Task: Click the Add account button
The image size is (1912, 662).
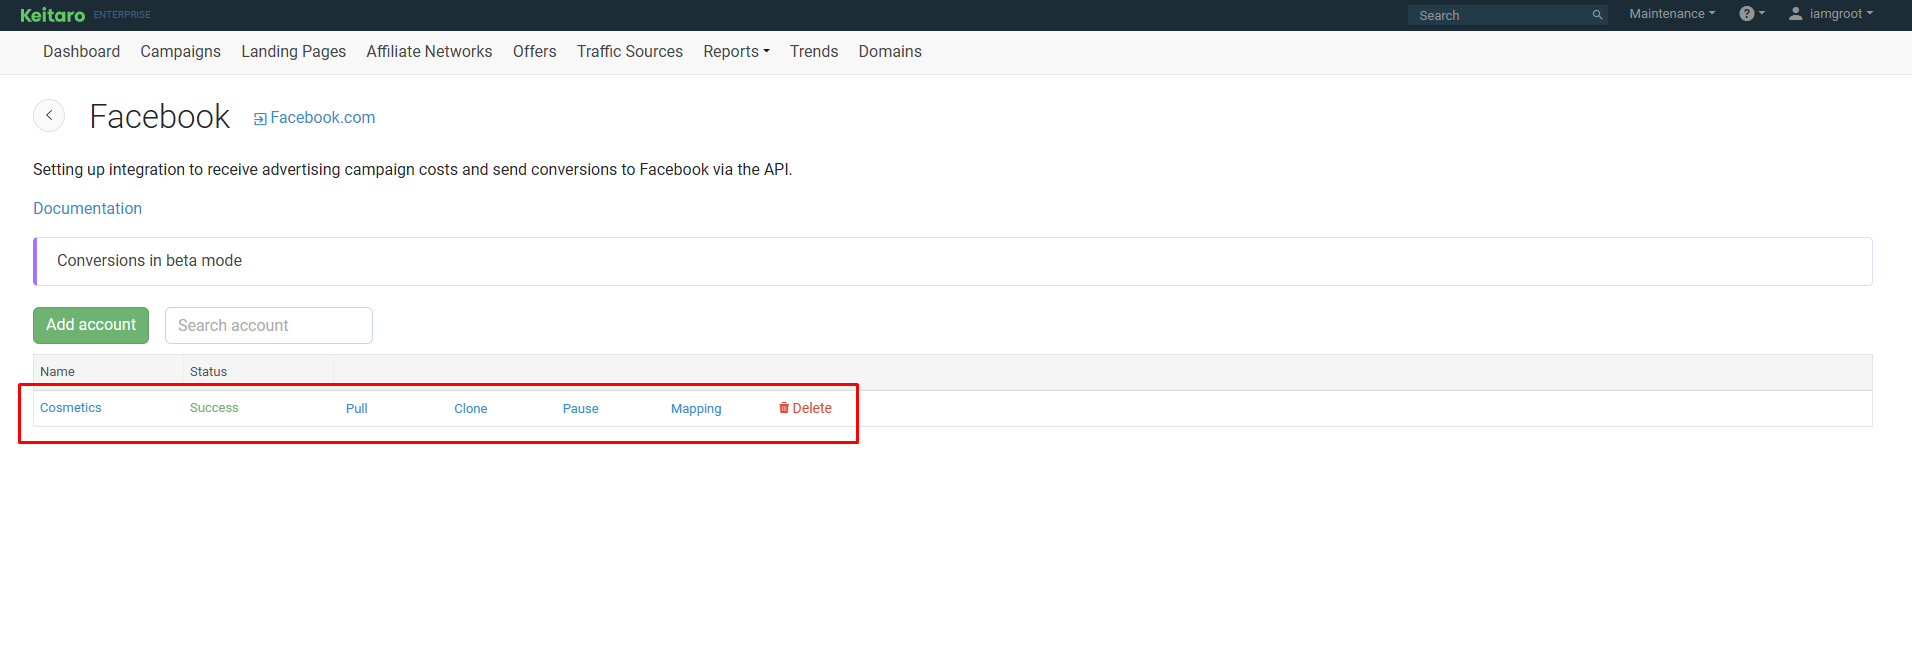Action: 91,325
